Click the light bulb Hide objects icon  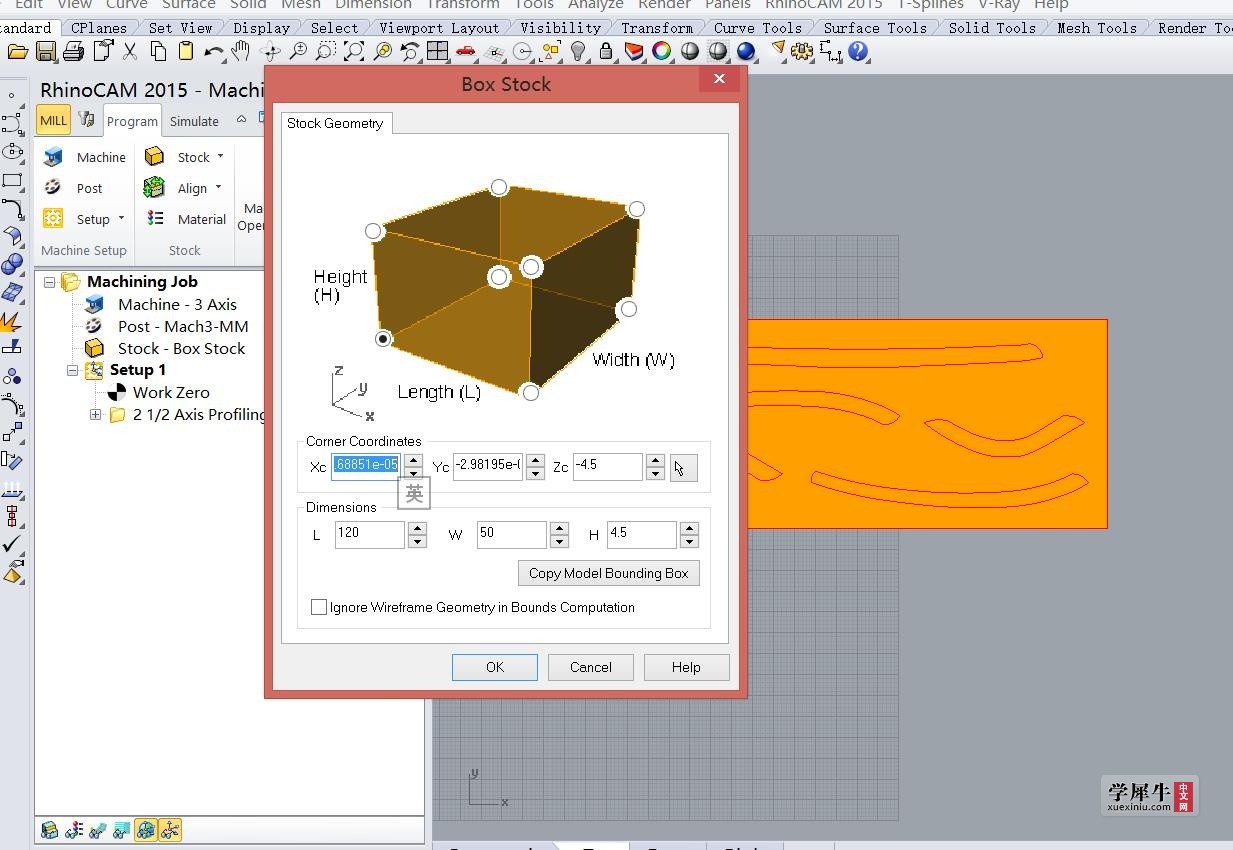tap(578, 51)
